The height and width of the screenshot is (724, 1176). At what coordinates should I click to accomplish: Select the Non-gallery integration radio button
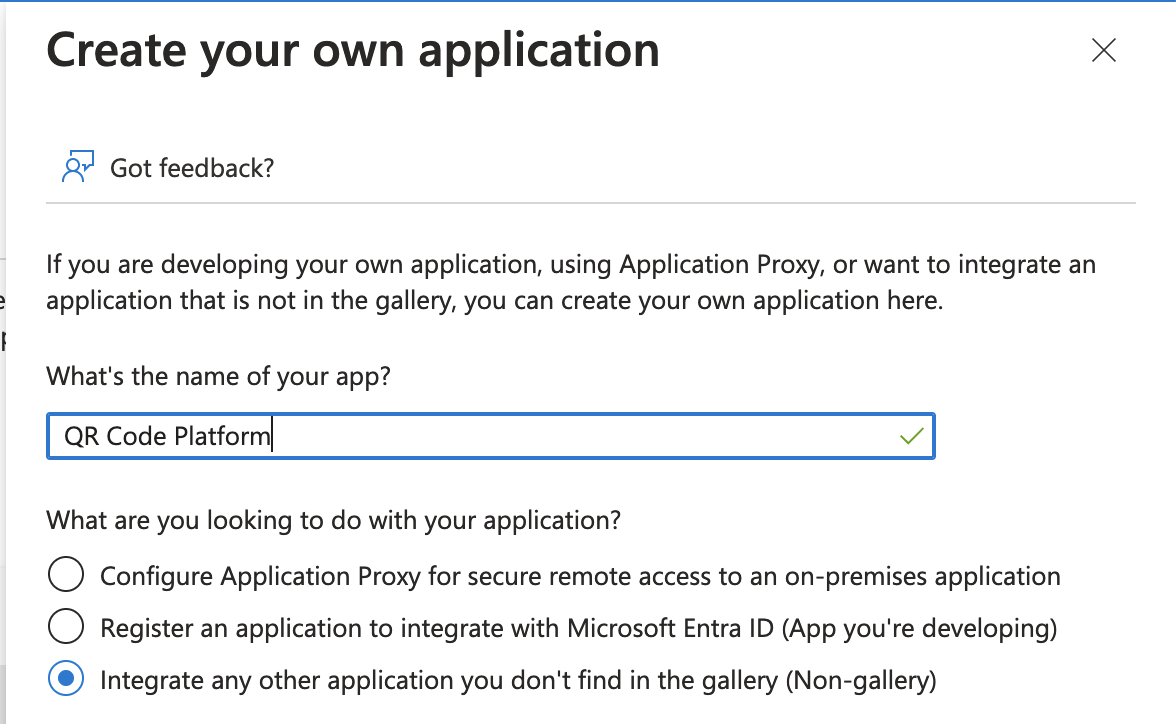coord(66,678)
